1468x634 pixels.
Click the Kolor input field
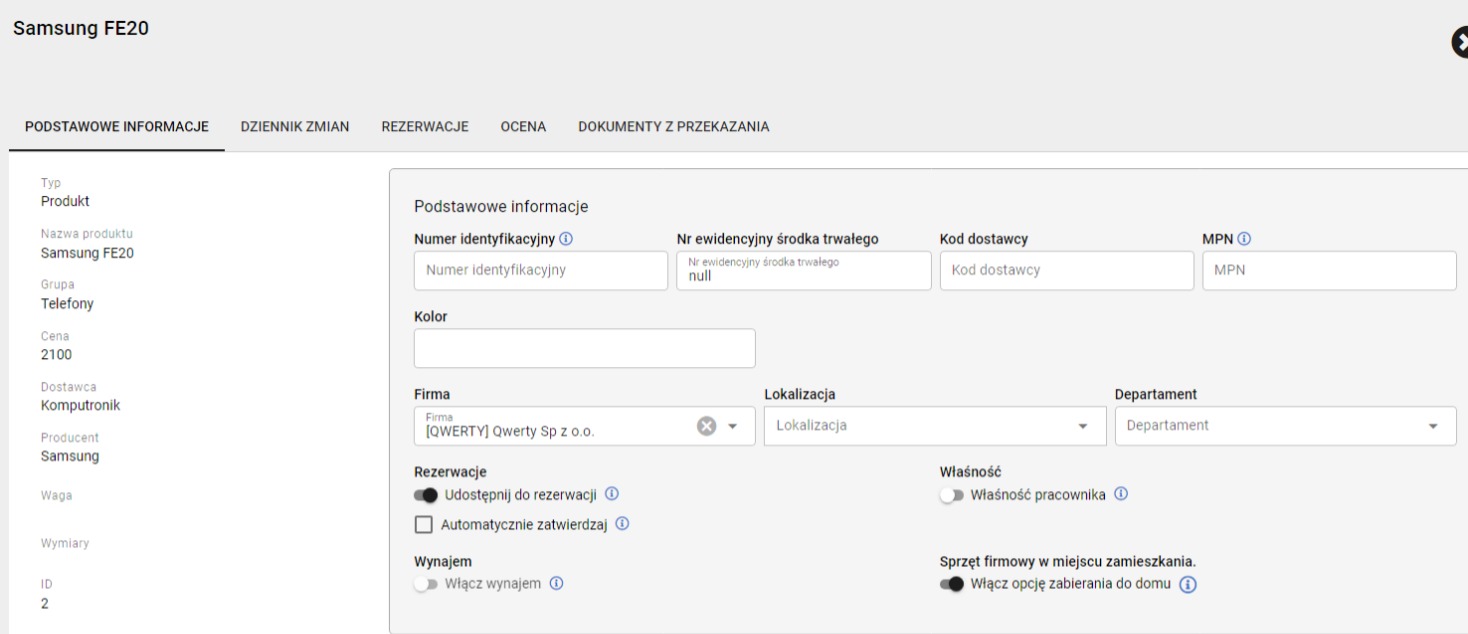click(585, 348)
